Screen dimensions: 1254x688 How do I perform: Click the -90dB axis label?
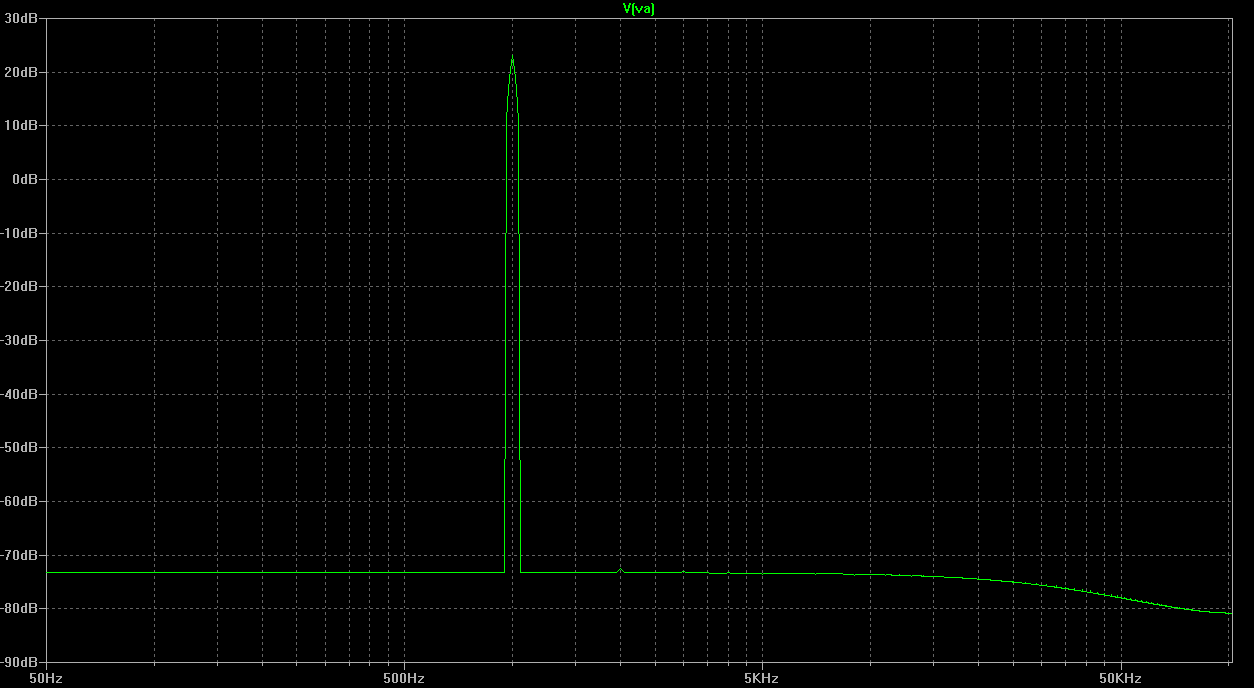(20, 662)
